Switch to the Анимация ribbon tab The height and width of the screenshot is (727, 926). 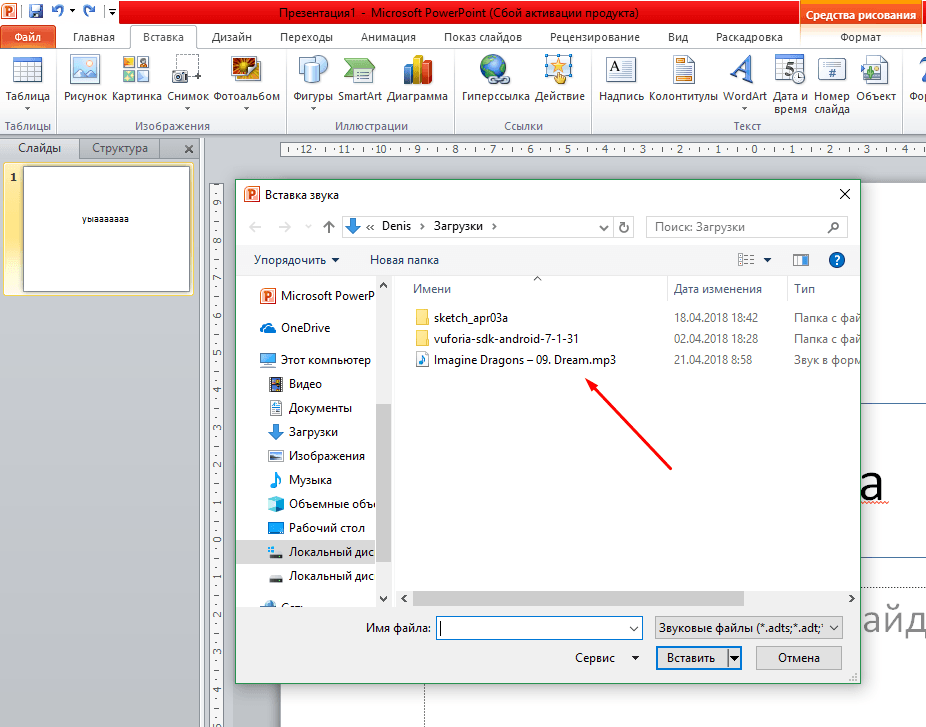(x=388, y=37)
